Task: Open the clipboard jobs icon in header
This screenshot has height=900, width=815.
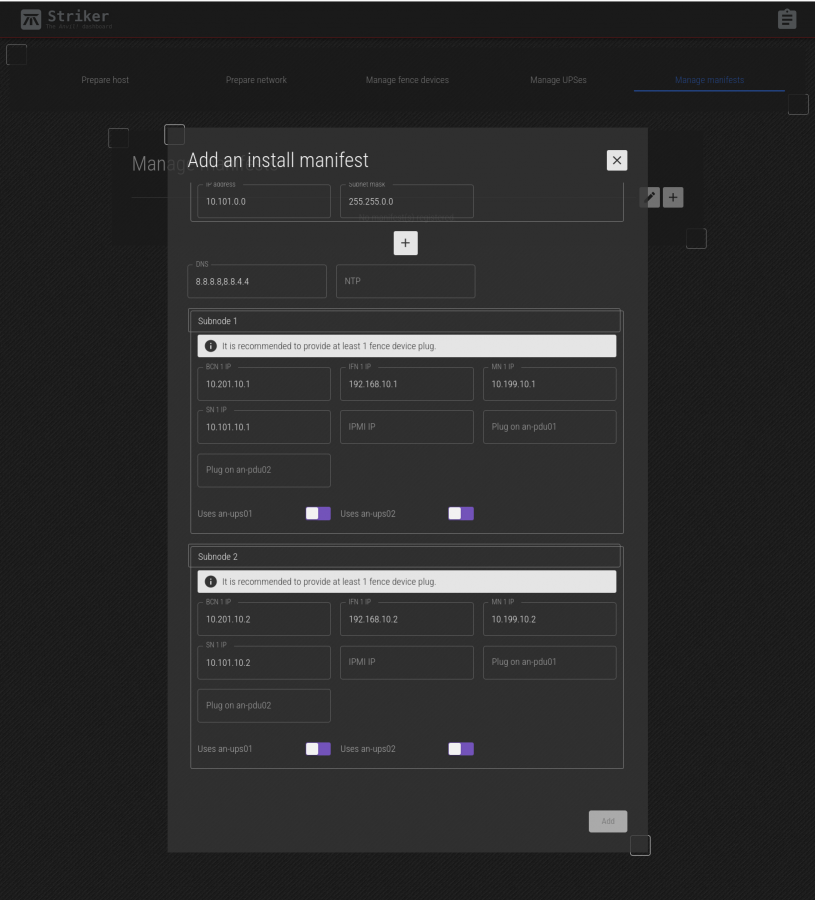Action: coord(787,19)
